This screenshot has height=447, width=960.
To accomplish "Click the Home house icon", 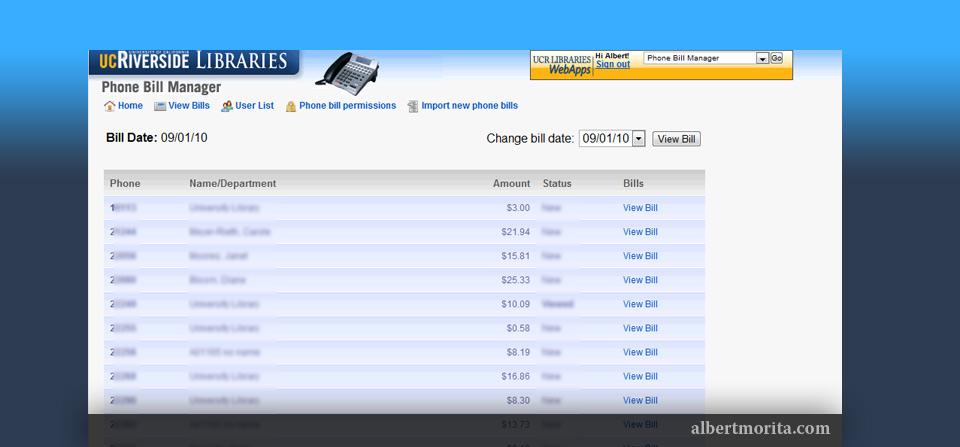I will [x=109, y=106].
